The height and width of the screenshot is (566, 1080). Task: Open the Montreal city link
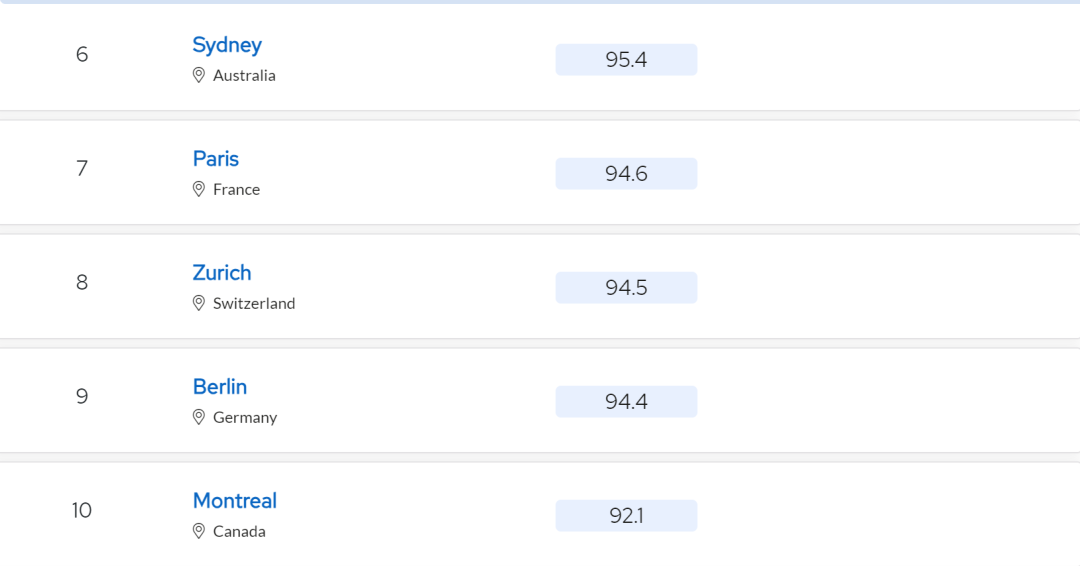click(x=234, y=501)
